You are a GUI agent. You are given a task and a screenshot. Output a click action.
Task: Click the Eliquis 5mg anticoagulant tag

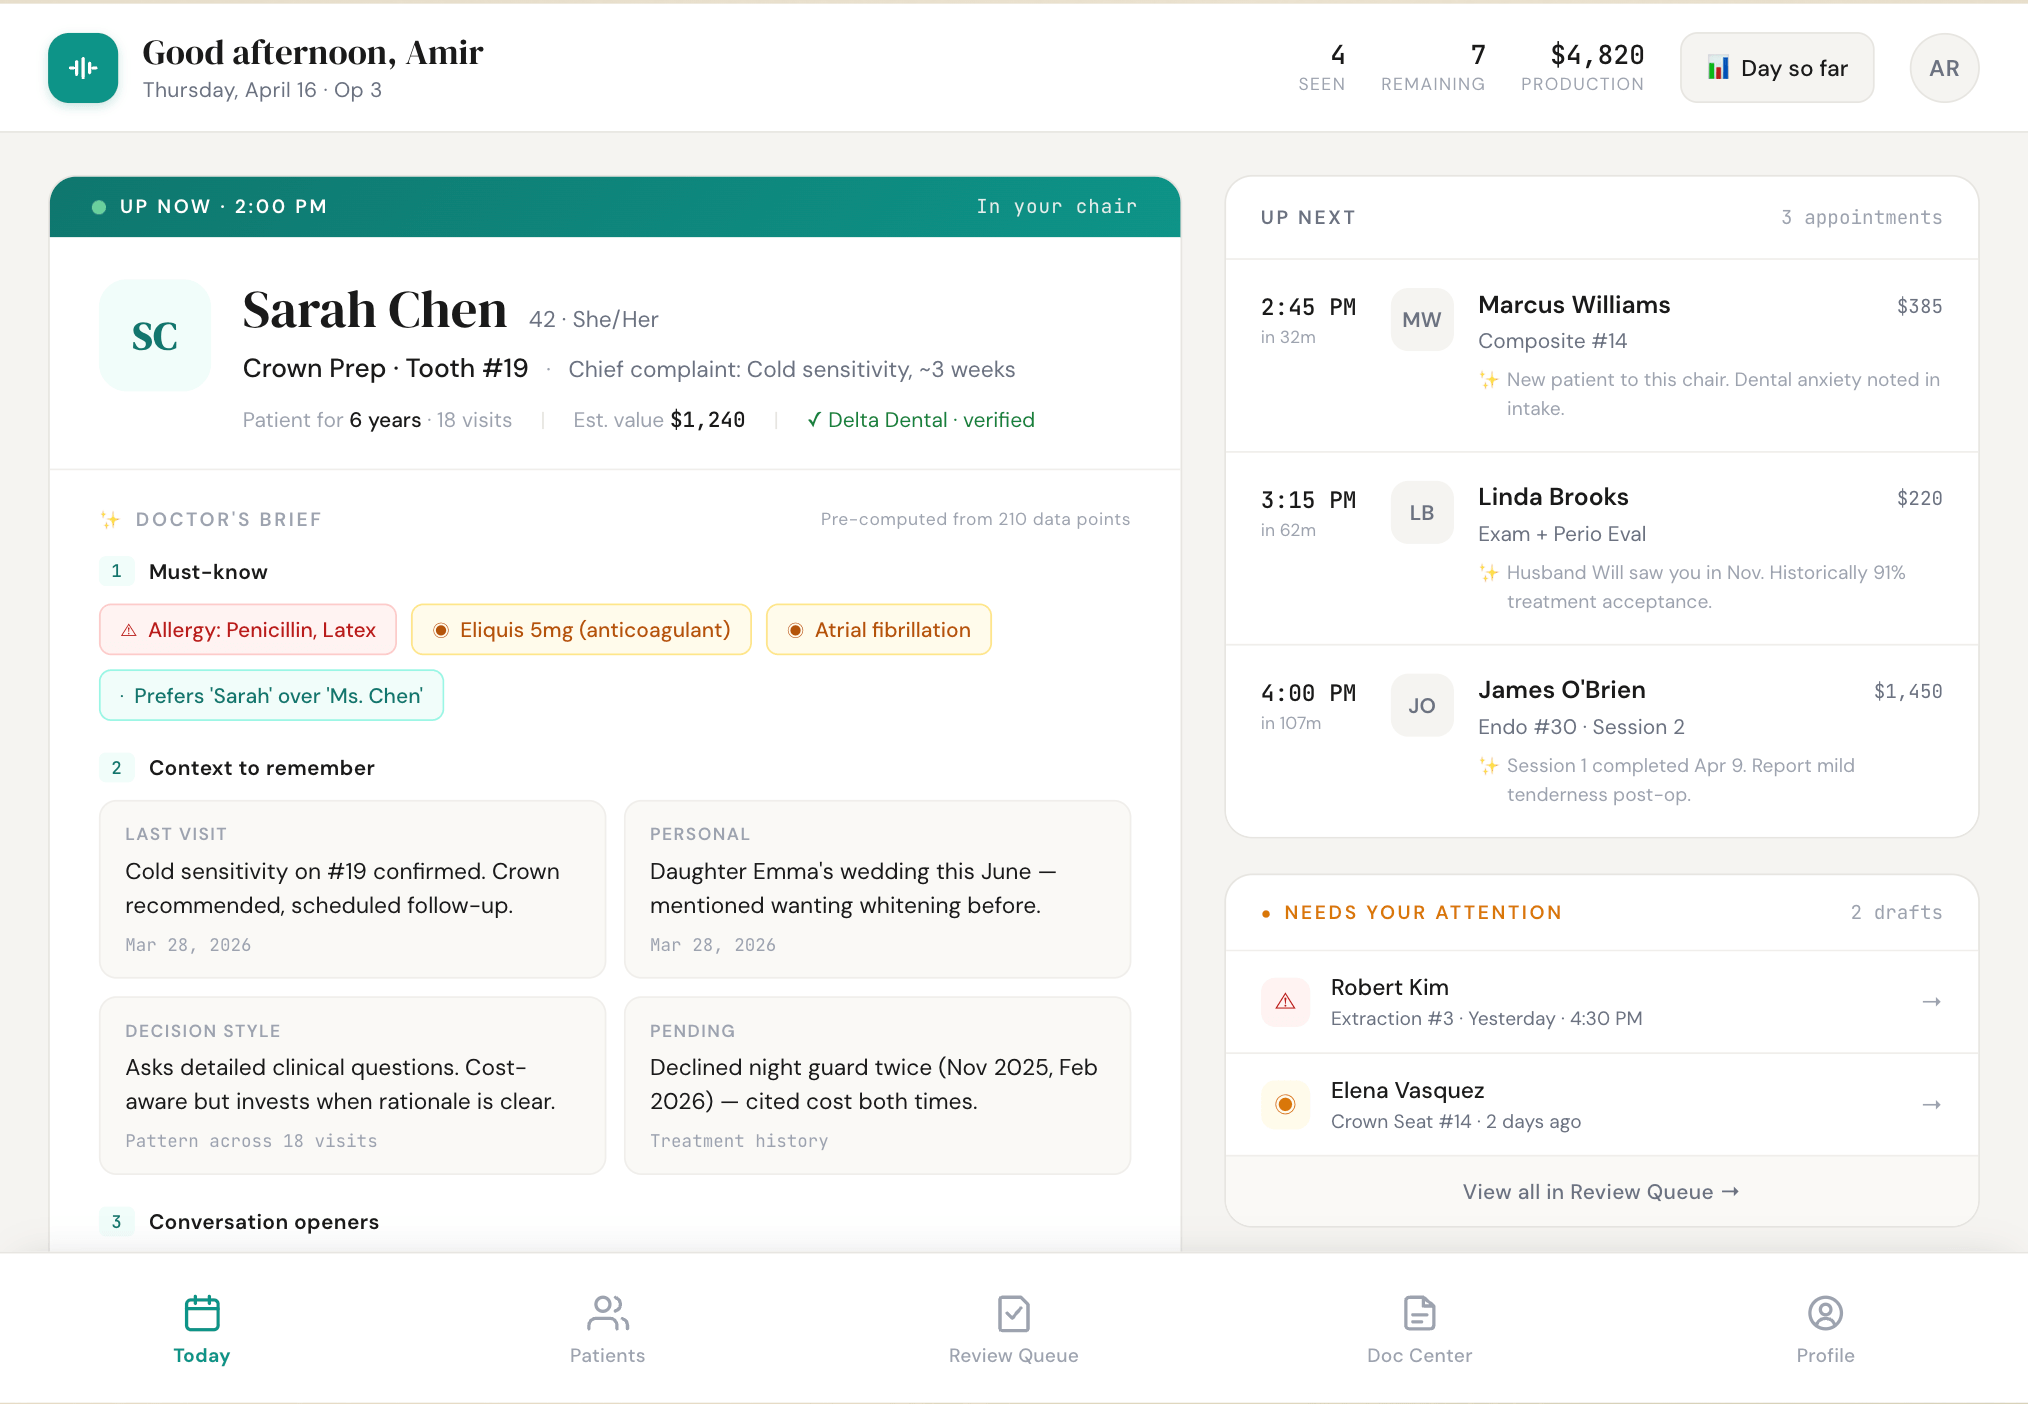click(x=581, y=630)
